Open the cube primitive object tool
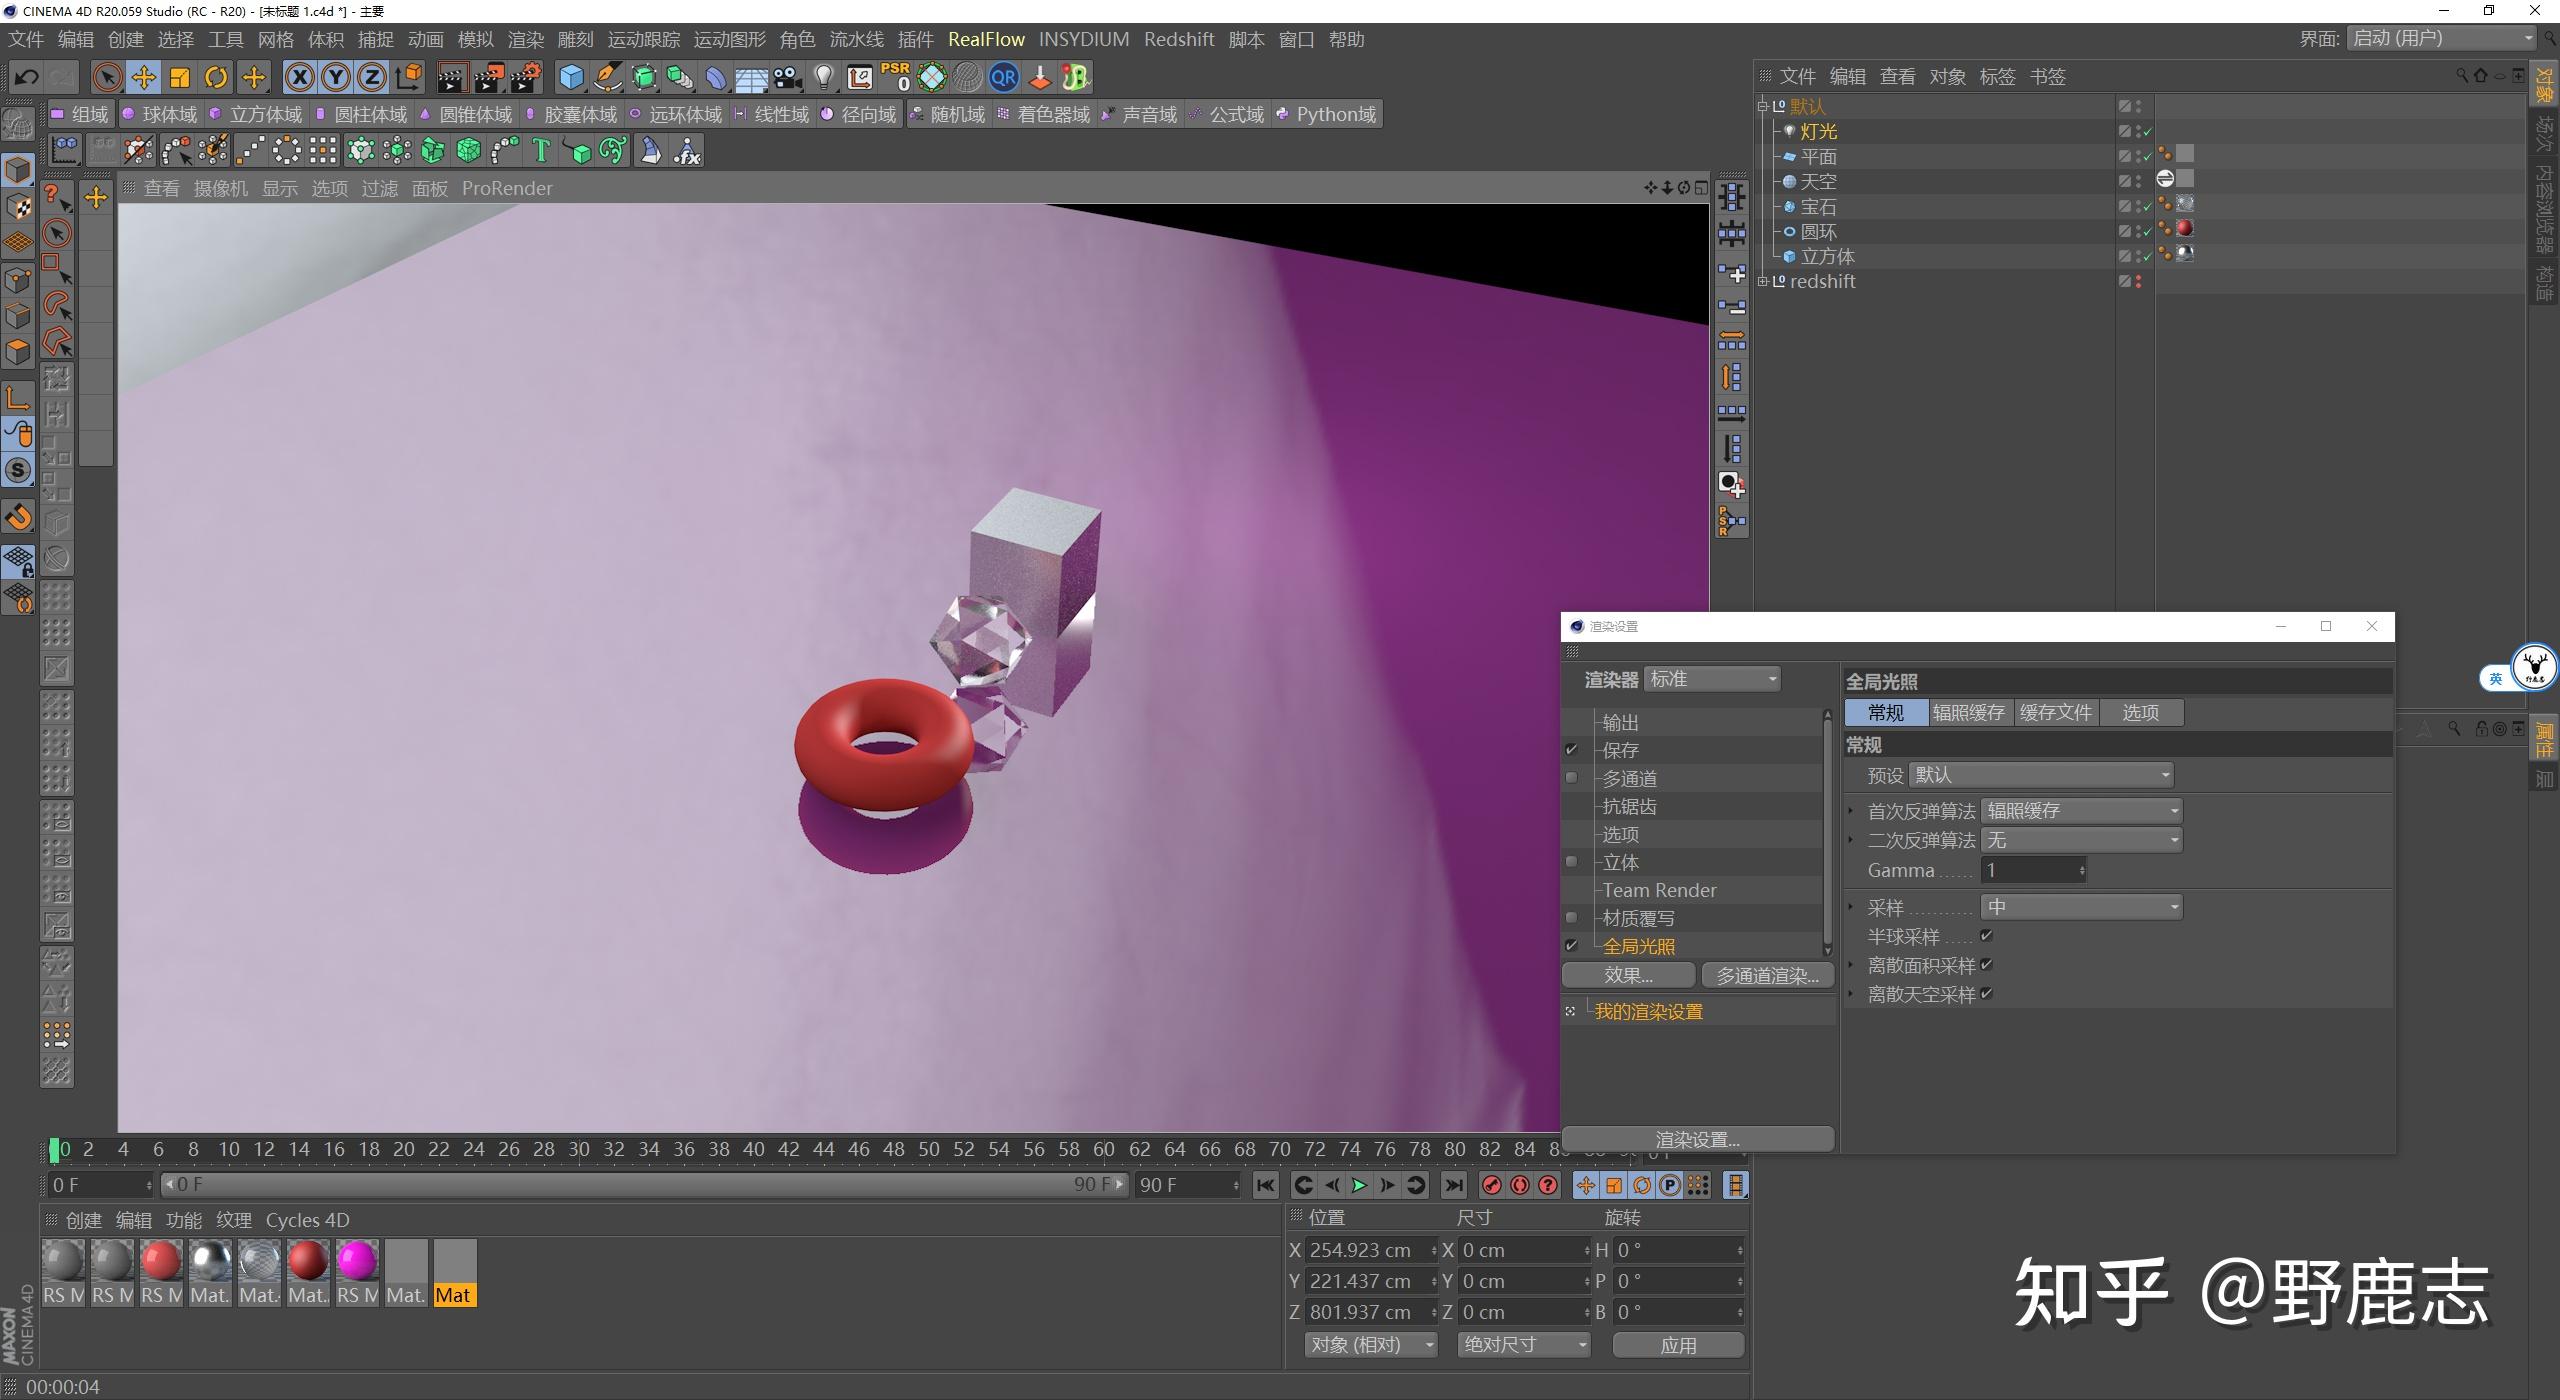The width and height of the screenshot is (2560, 1400). point(571,77)
